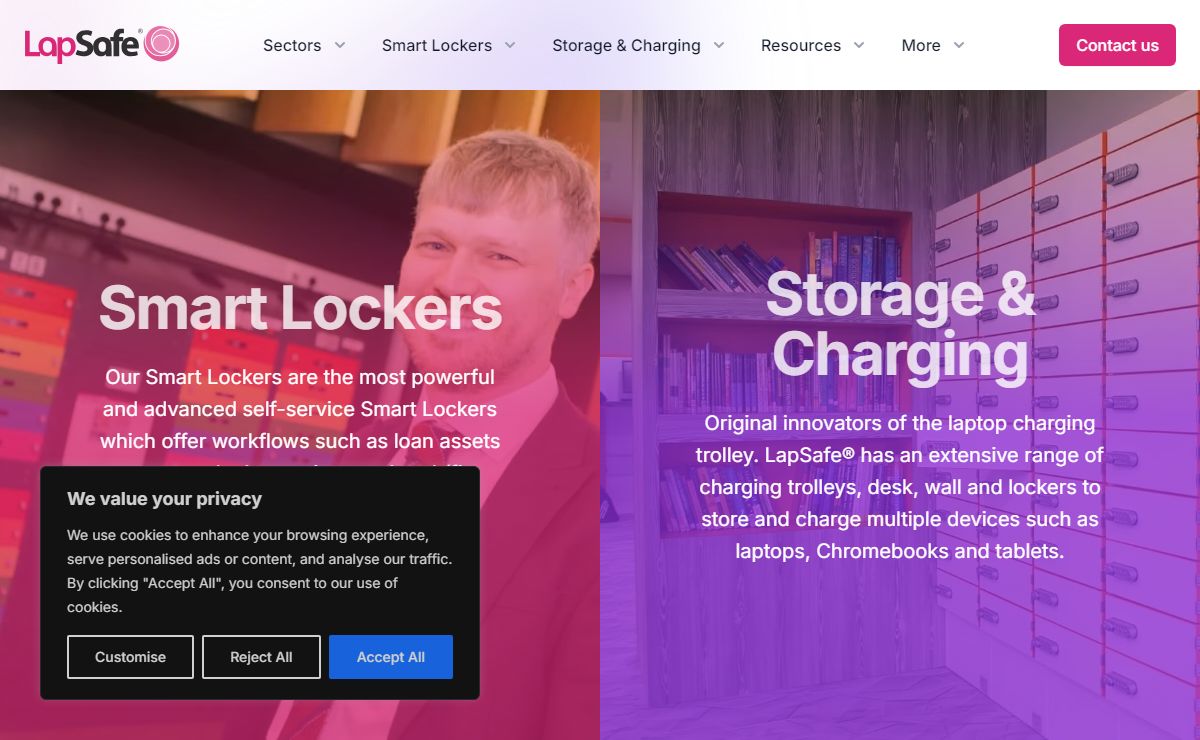
Task: Click the LapSafe logo
Action: point(102,45)
